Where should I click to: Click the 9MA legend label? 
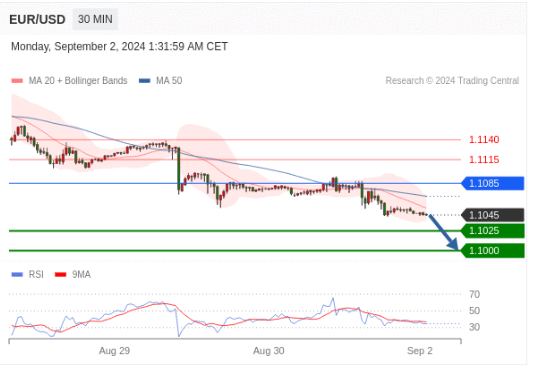pyautogui.click(x=81, y=274)
